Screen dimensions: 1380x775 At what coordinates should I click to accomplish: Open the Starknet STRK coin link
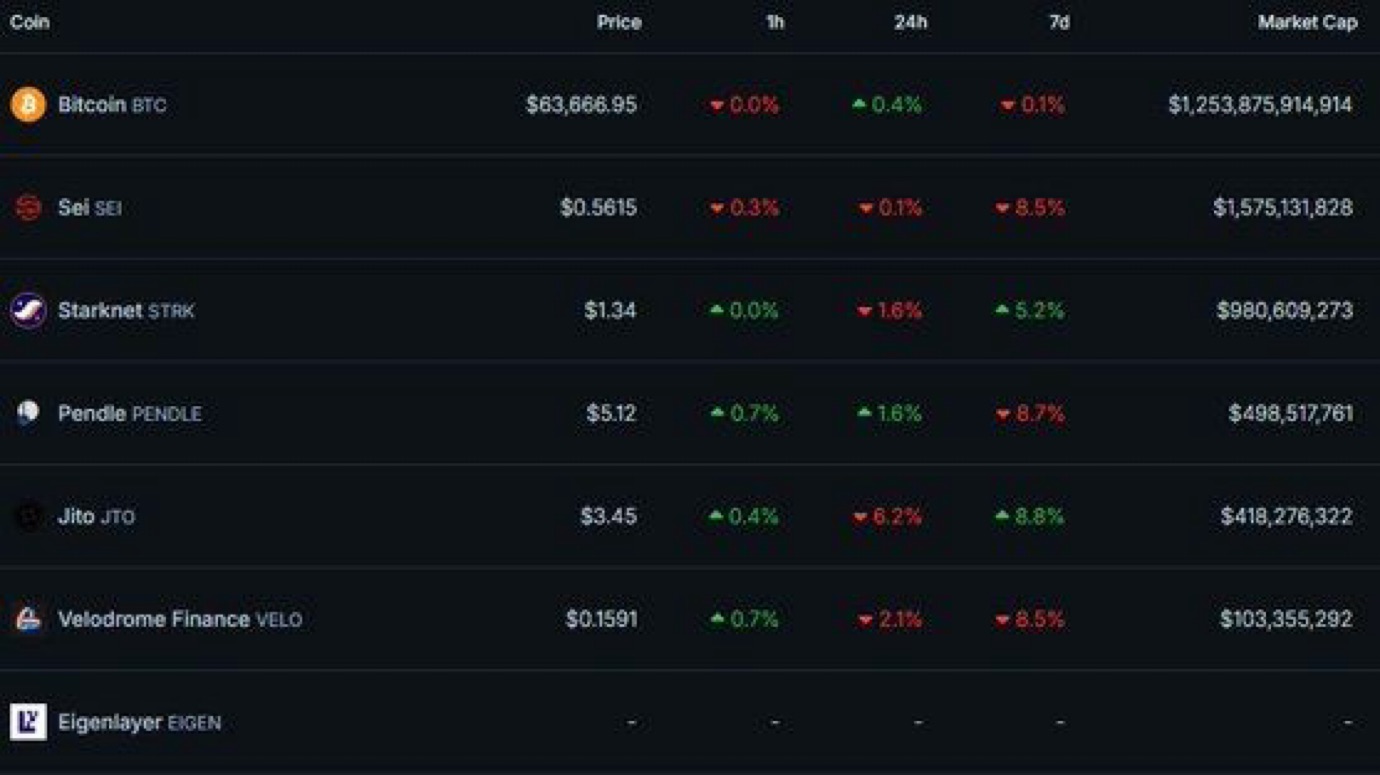(125, 310)
